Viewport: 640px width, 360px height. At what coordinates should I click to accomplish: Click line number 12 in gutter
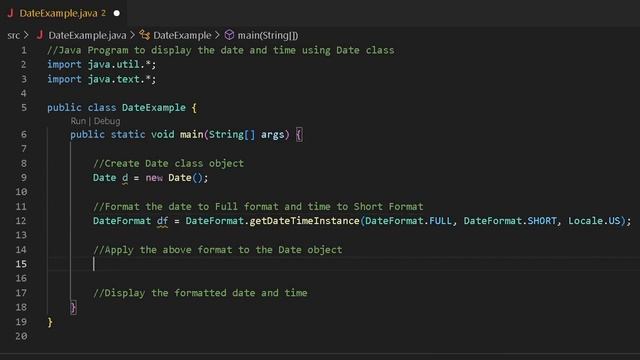[x=21, y=221]
